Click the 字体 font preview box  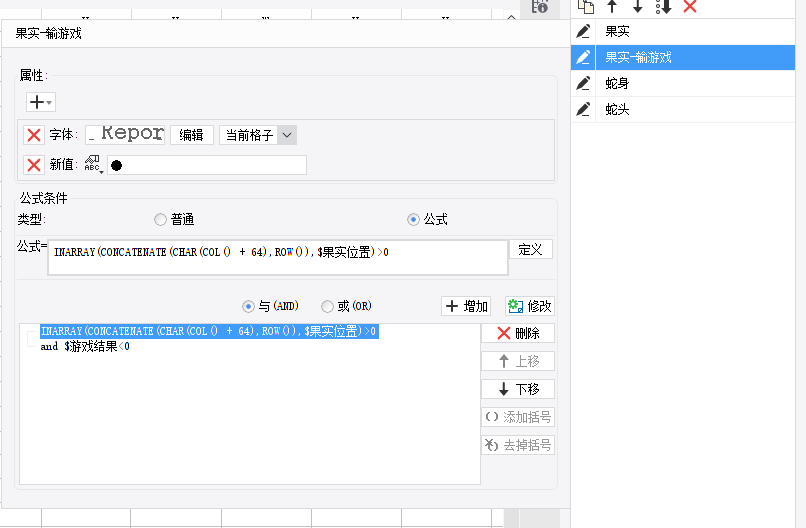coord(125,135)
